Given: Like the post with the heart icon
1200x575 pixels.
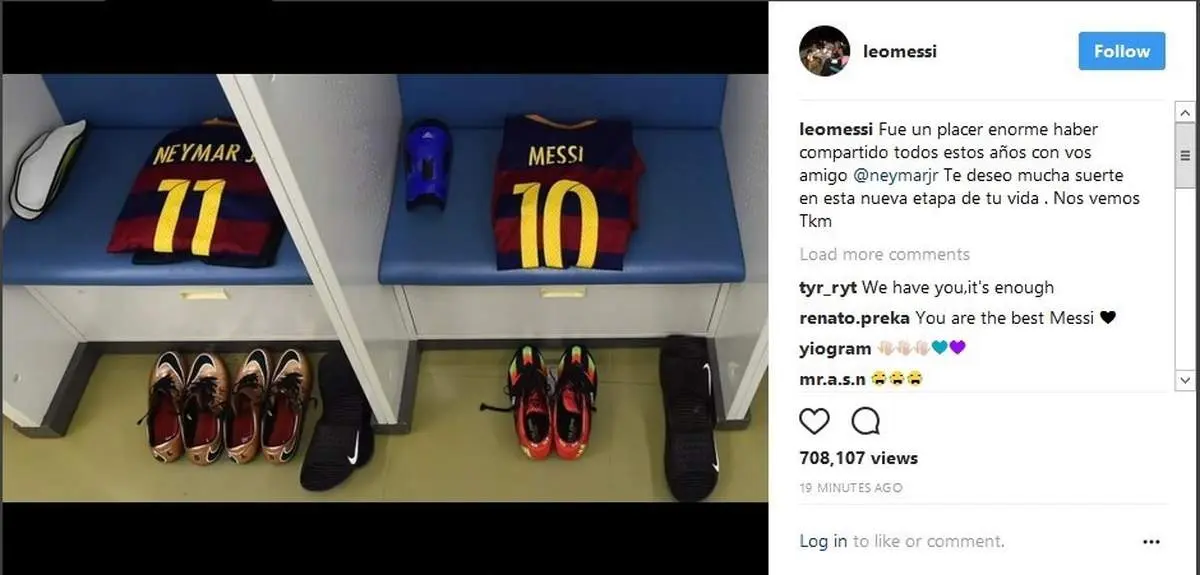Looking at the screenshot, I should (814, 421).
